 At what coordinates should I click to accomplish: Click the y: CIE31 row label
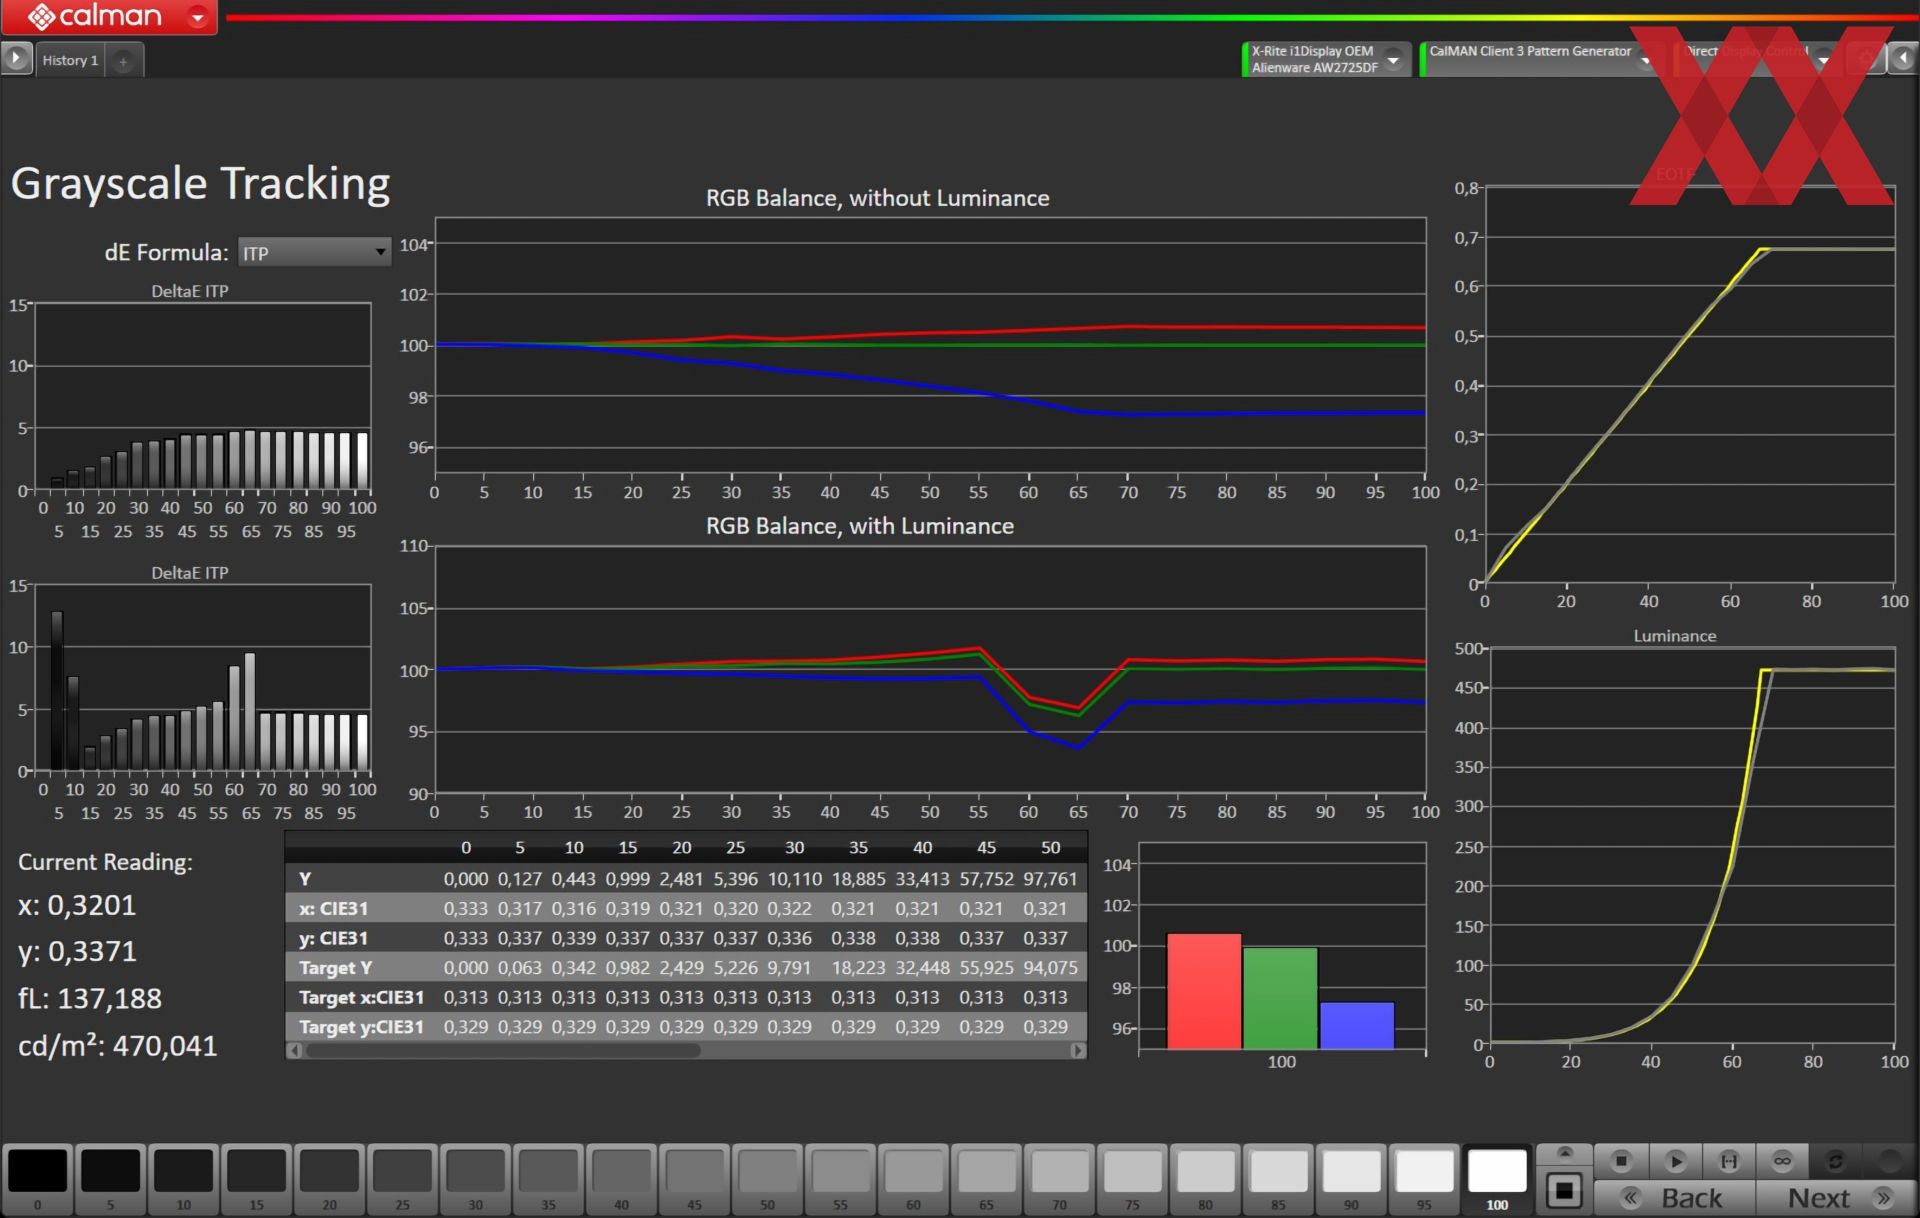(x=333, y=938)
